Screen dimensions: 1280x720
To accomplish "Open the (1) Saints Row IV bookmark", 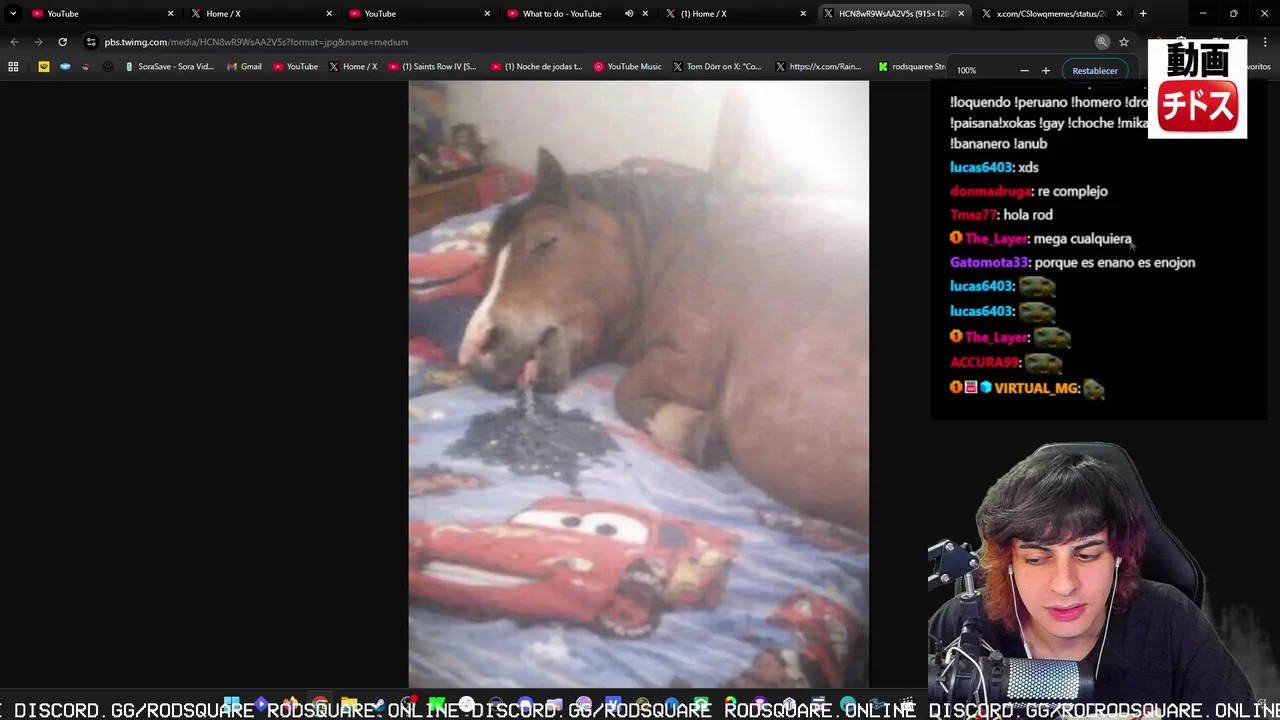I will click(x=432, y=67).
